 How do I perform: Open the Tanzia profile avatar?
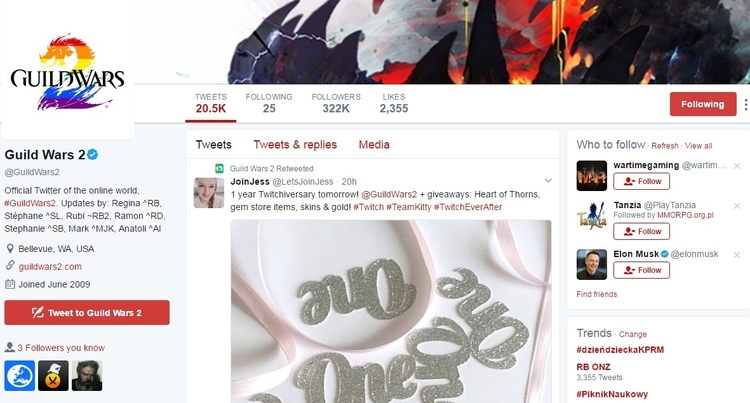(x=592, y=216)
